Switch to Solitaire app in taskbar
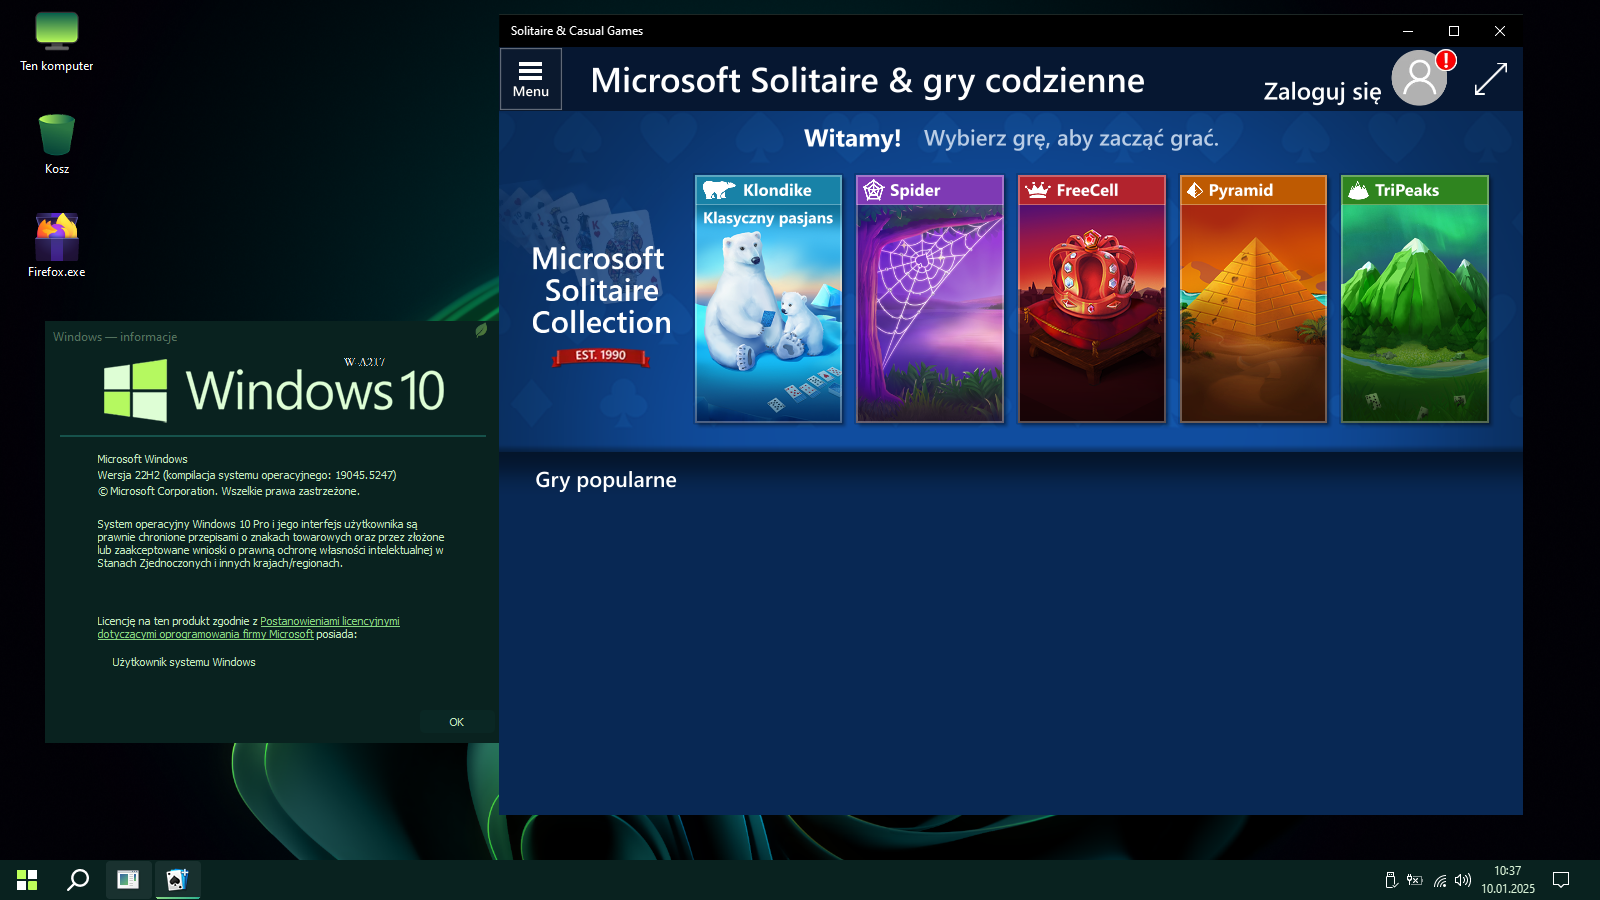 (x=177, y=880)
